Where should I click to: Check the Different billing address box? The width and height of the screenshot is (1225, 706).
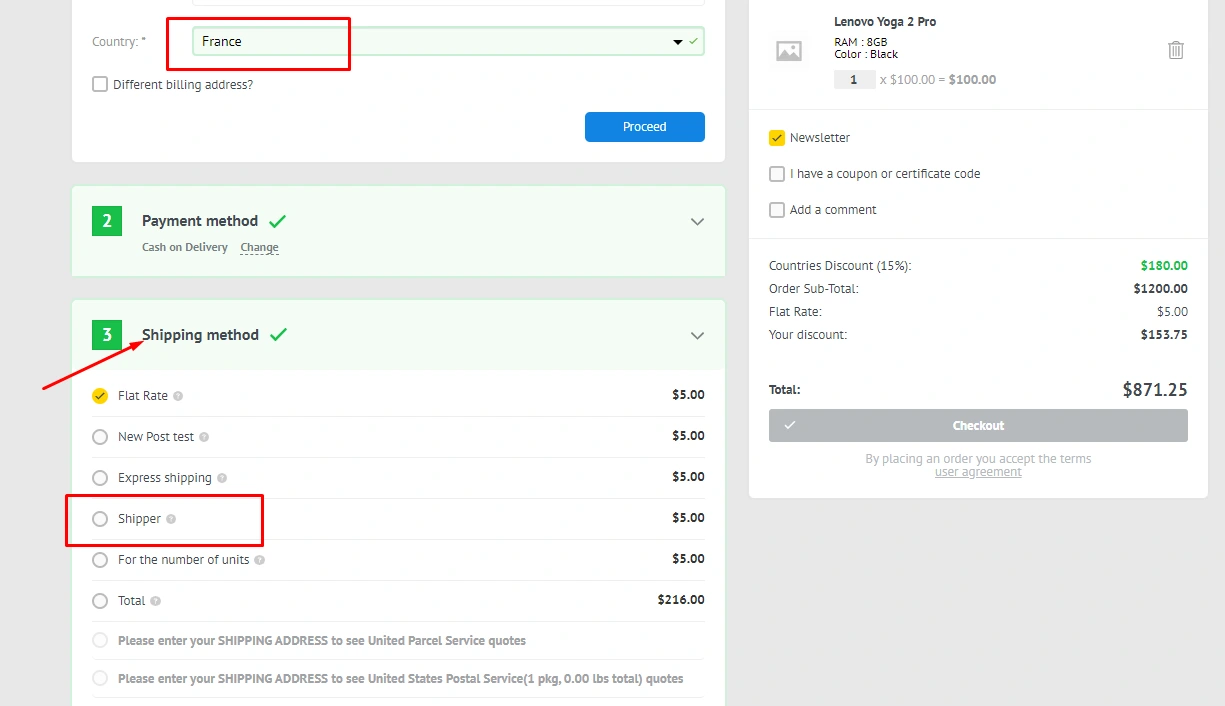[100, 85]
